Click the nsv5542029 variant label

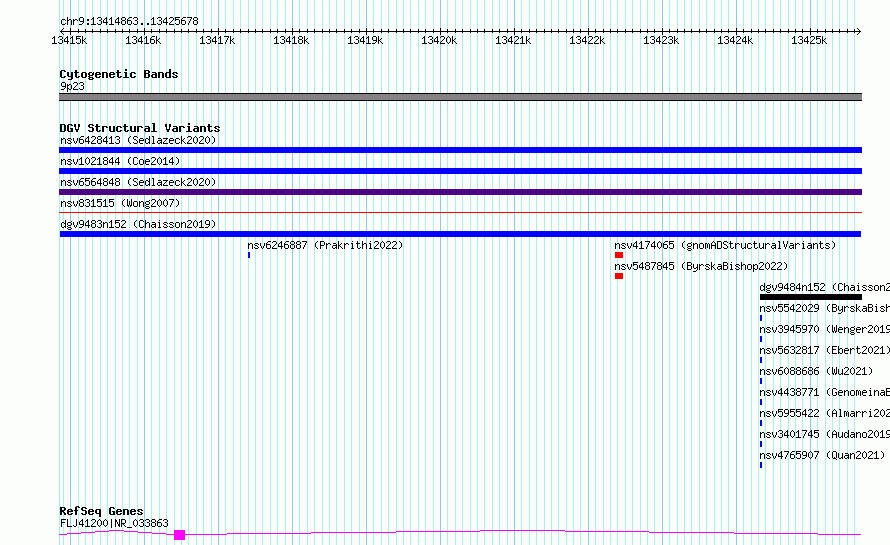pos(824,308)
